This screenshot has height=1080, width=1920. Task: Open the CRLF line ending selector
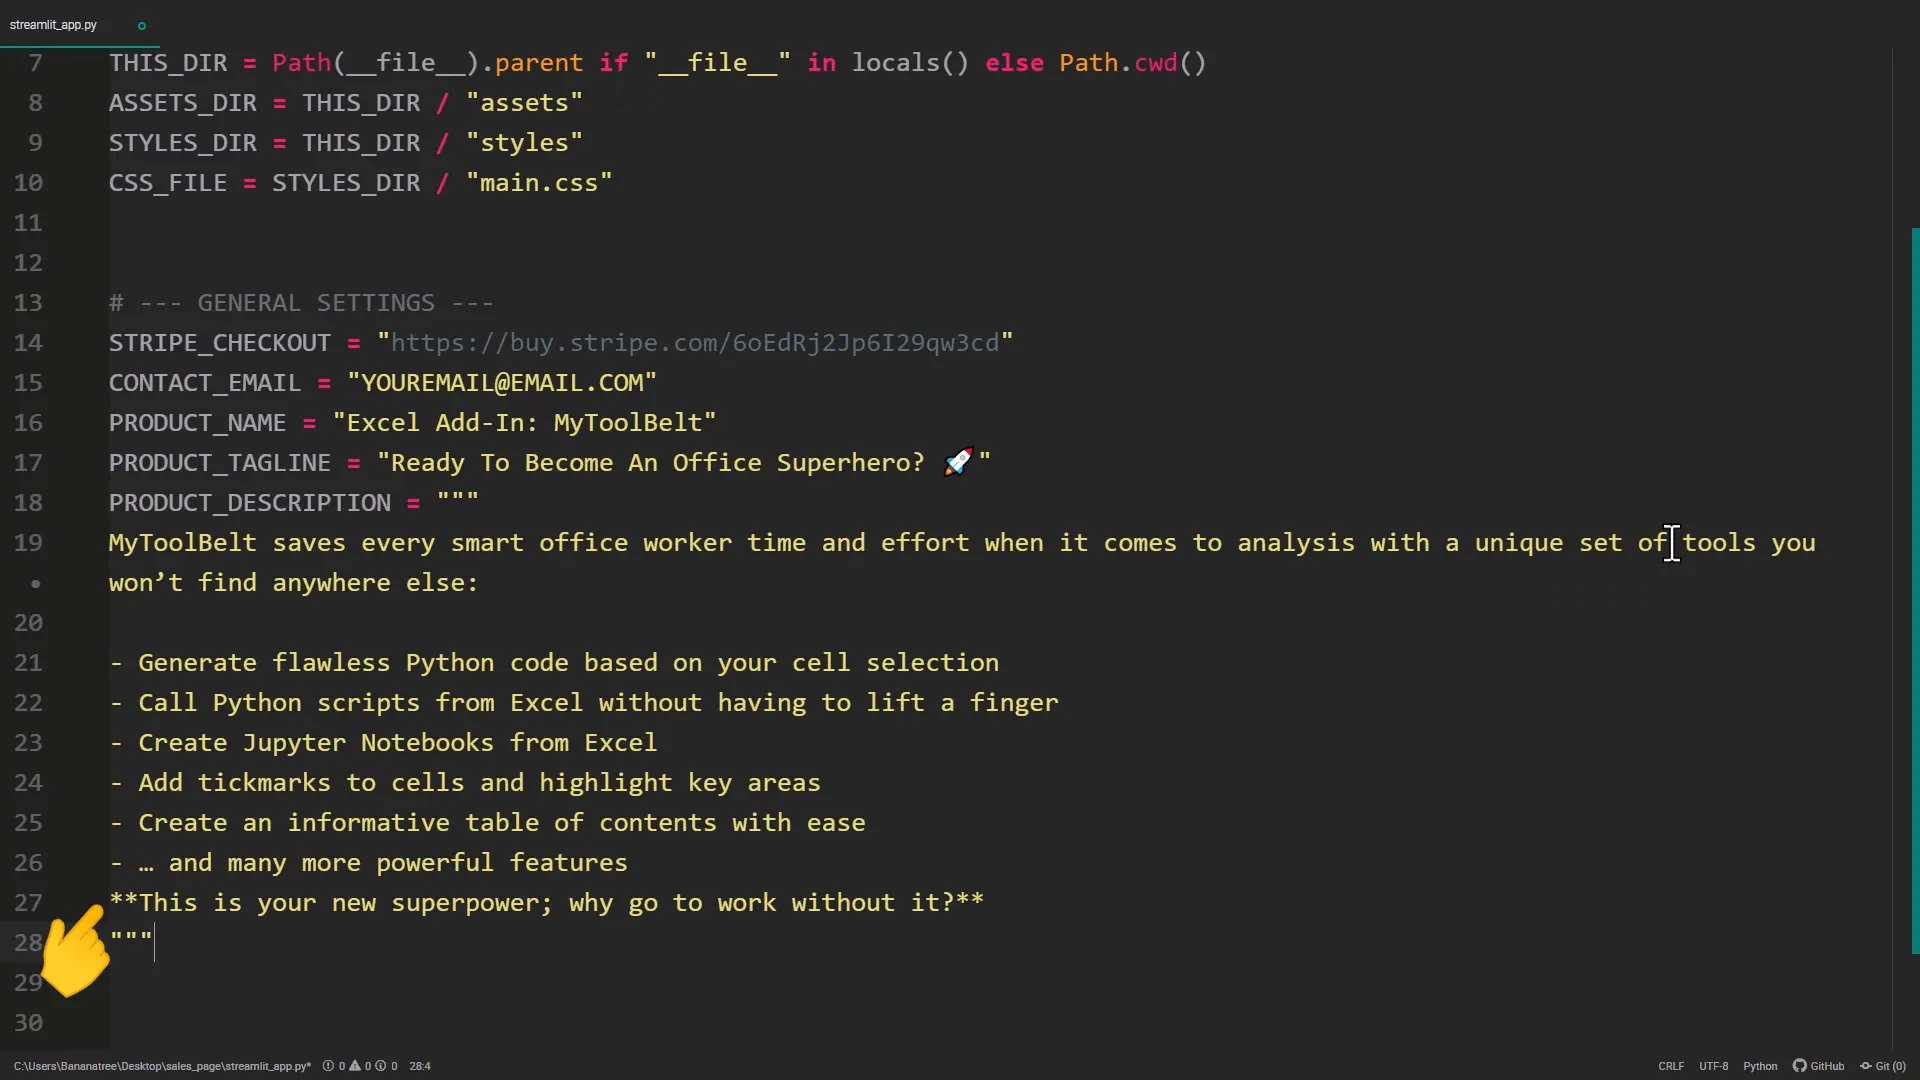[1671, 1066]
